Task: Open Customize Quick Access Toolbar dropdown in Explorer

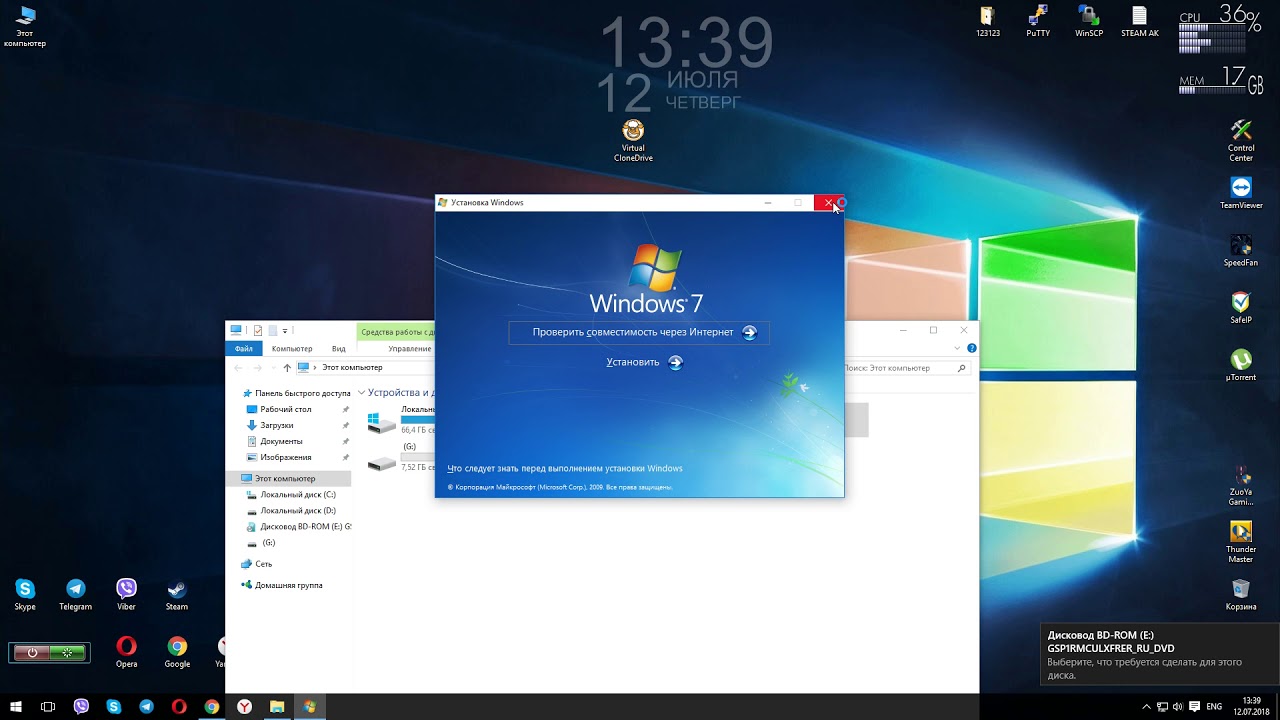Action: click(285, 330)
